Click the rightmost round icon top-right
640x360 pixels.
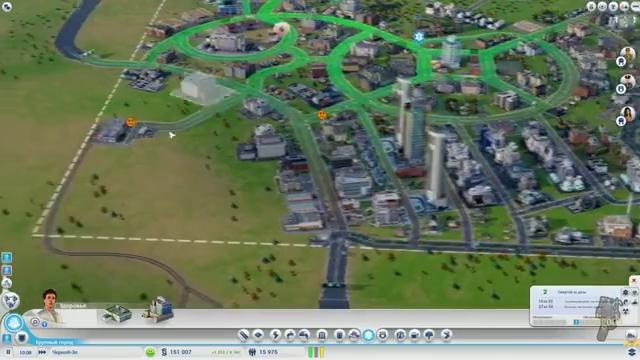(636, 7)
